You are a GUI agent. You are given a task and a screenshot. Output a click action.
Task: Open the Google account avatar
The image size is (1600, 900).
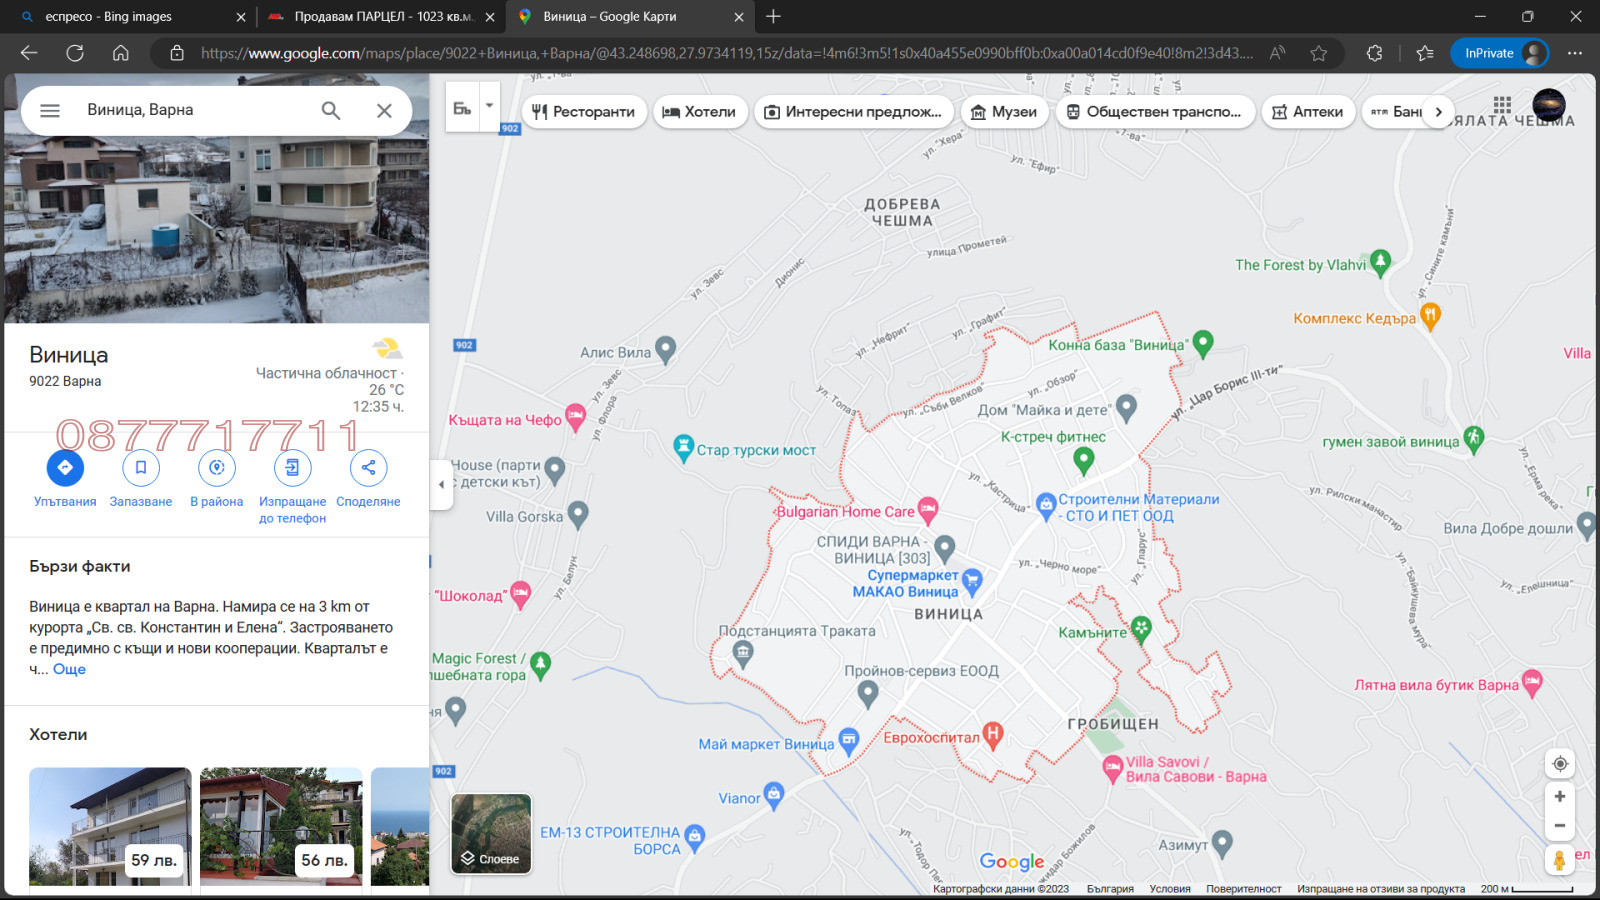1549,105
